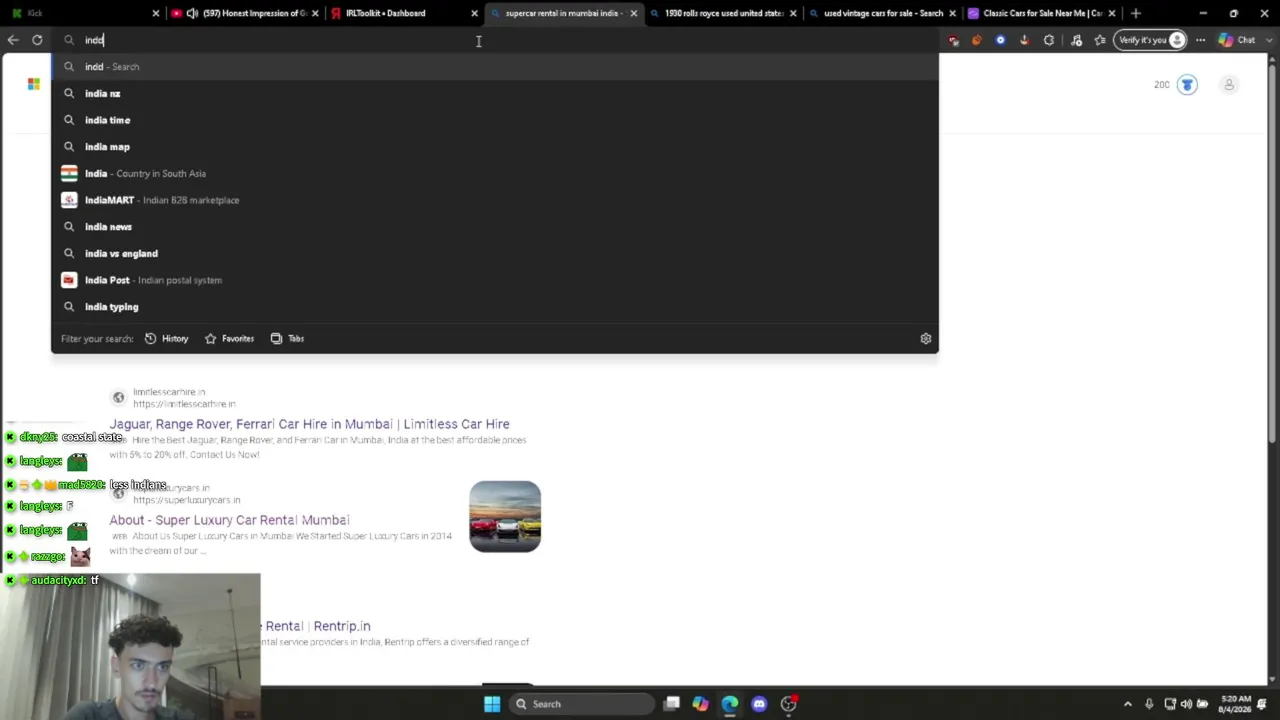Open the taskbar clock showing 5:20 AM

click(x=1234, y=704)
